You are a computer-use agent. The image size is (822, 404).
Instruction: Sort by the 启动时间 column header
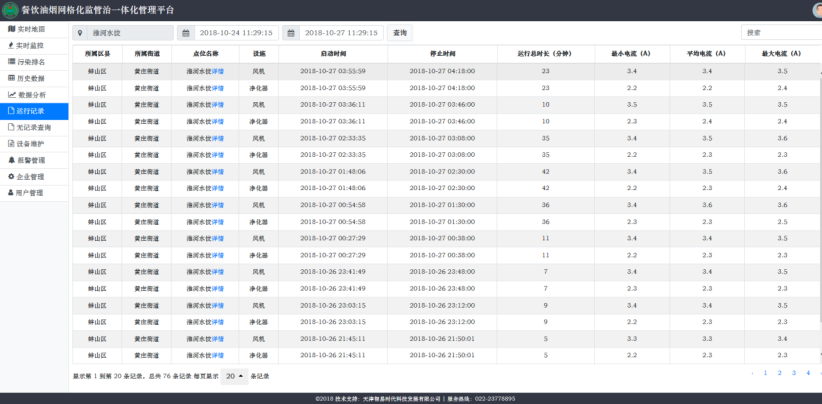[335, 53]
